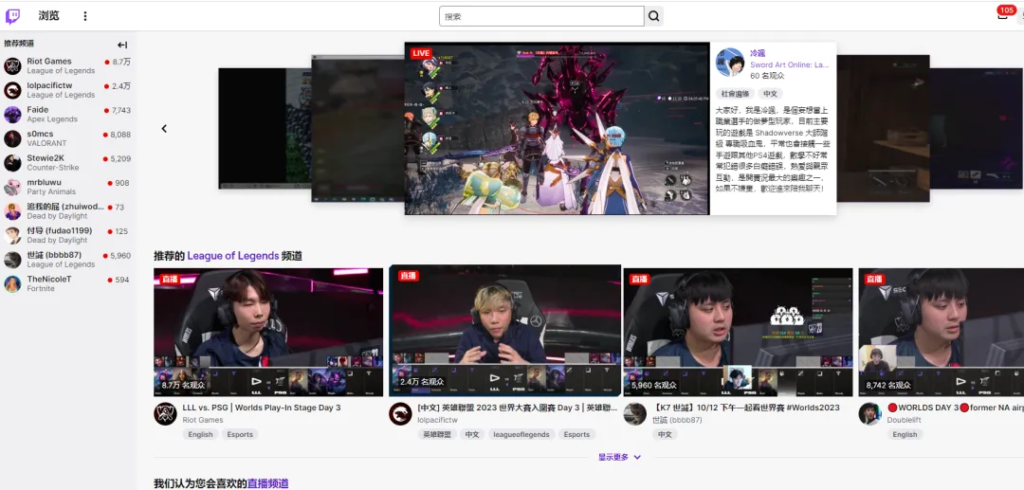Click Esports tag under lolpacifictw stream
Image resolution: width=1024 pixels, height=490 pixels.
pyautogui.click(x=577, y=434)
